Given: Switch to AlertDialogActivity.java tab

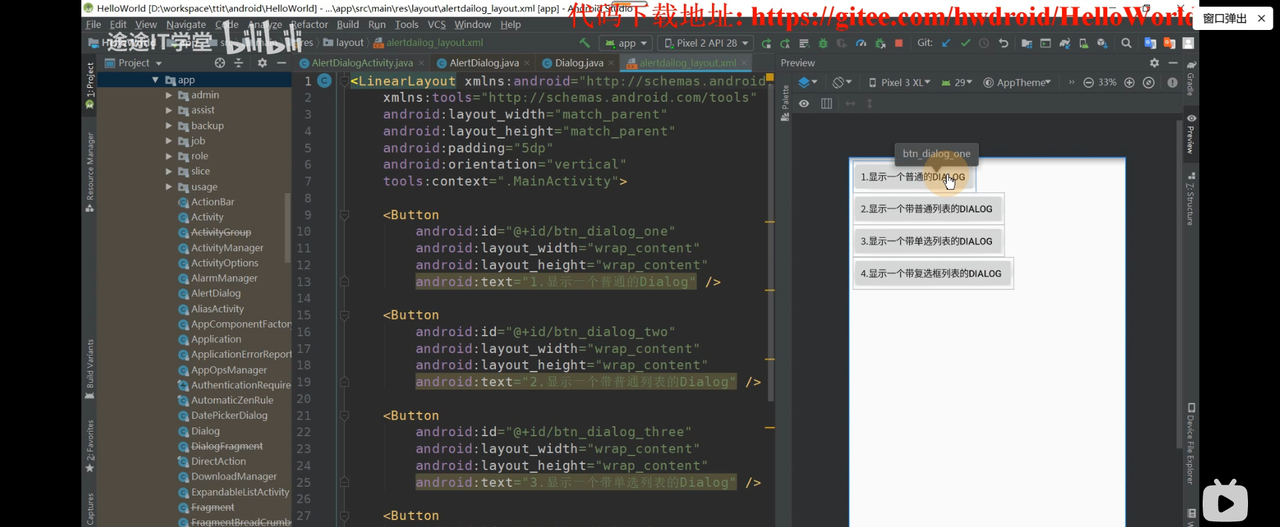Looking at the screenshot, I should [362, 62].
